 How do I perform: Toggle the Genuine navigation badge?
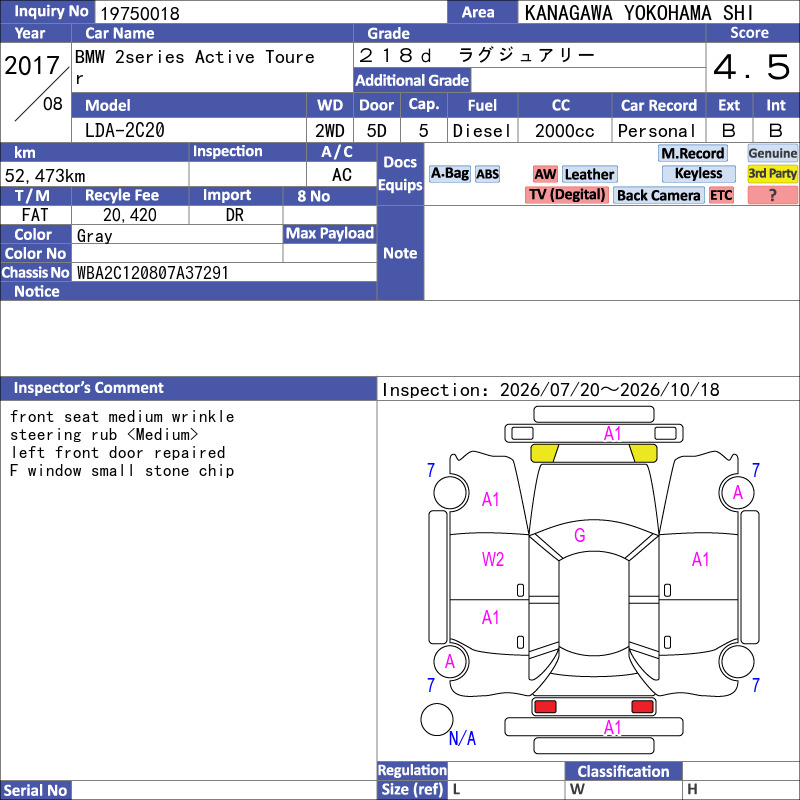point(772,153)
